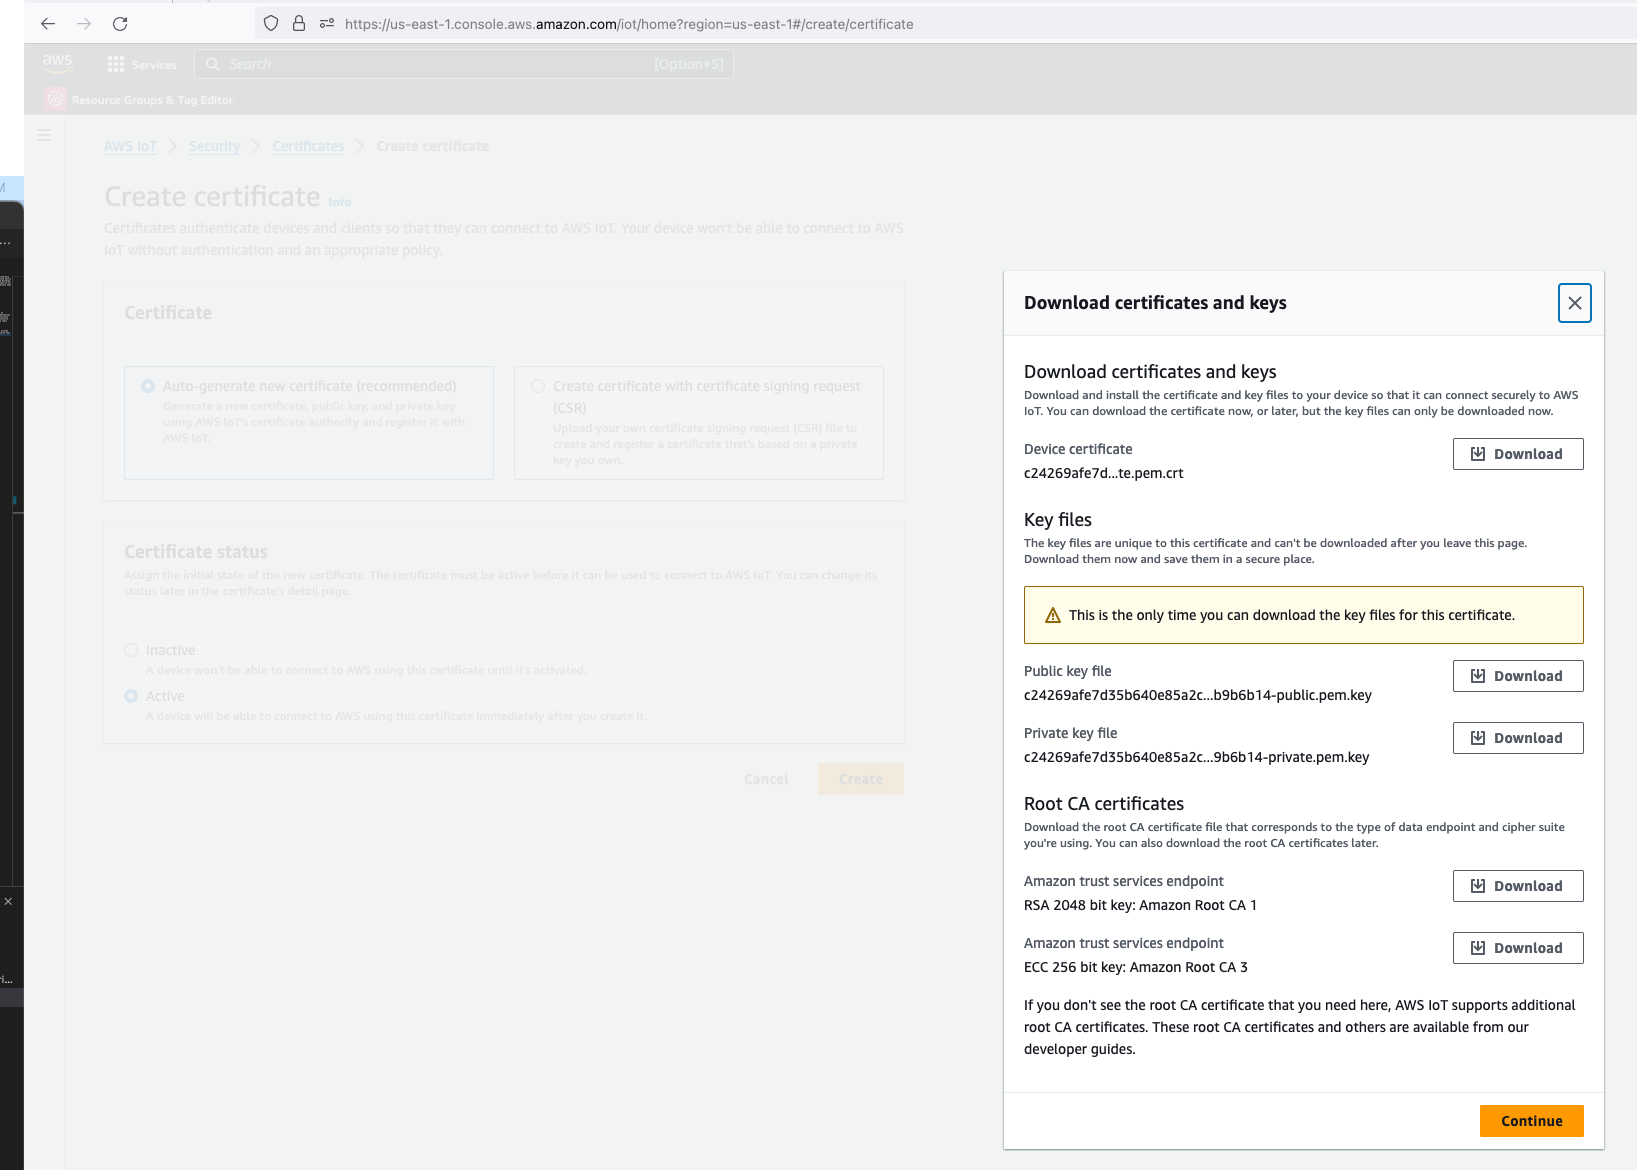The height and width of the screenshot is (1170, 1637).
Task: Click the Root CA certificates heading
Action: coord(1104,804)
